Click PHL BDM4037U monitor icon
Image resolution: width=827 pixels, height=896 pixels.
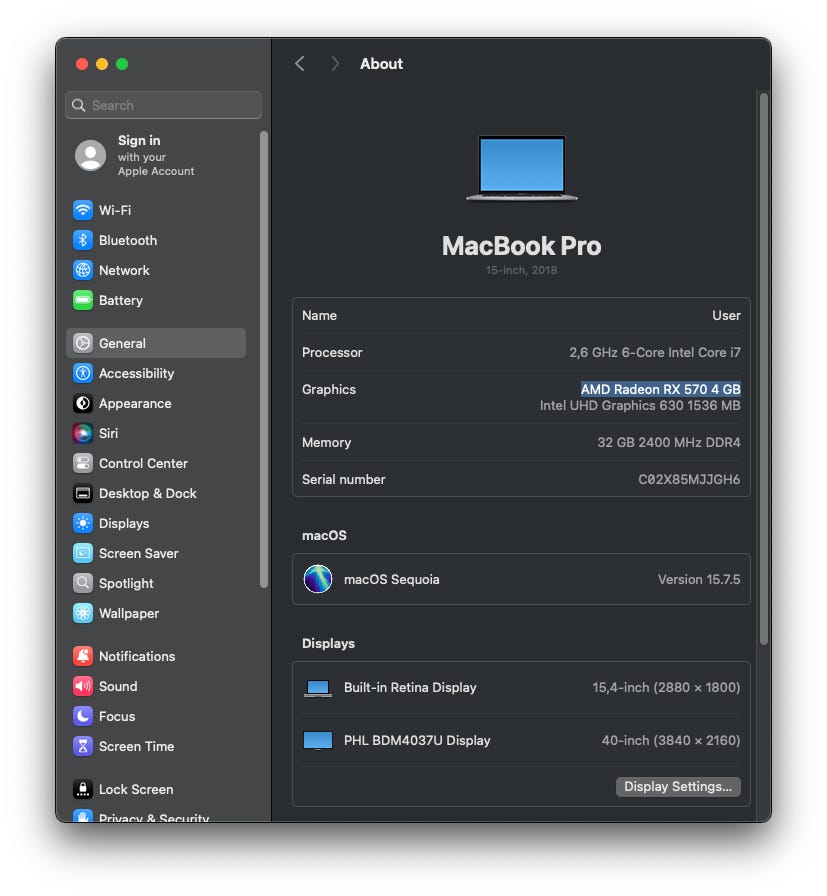[318, 741]
